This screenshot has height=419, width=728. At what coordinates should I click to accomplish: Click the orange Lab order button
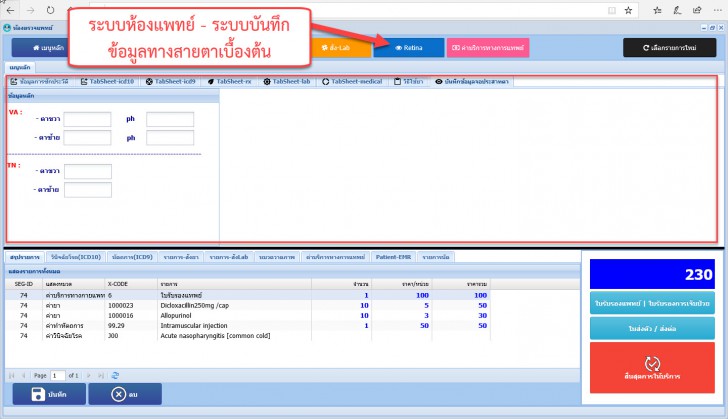(341, 47)
